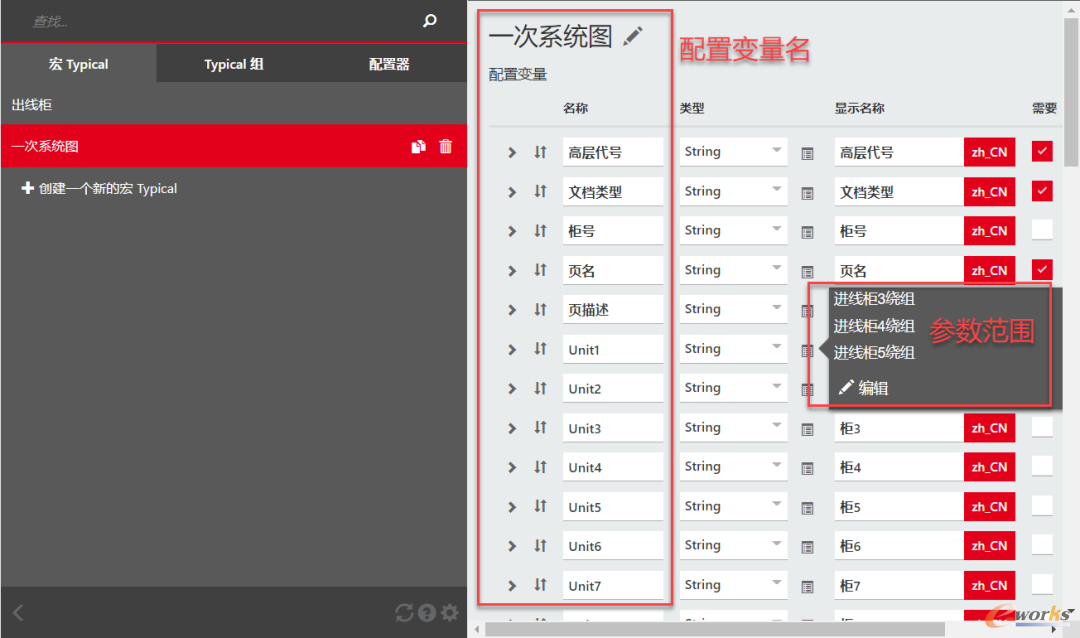Image resolution: width=1080 pixels, height=638 pixels.
Task: Uncheck the required box for 高层代号
Action: click(1042, 151)
